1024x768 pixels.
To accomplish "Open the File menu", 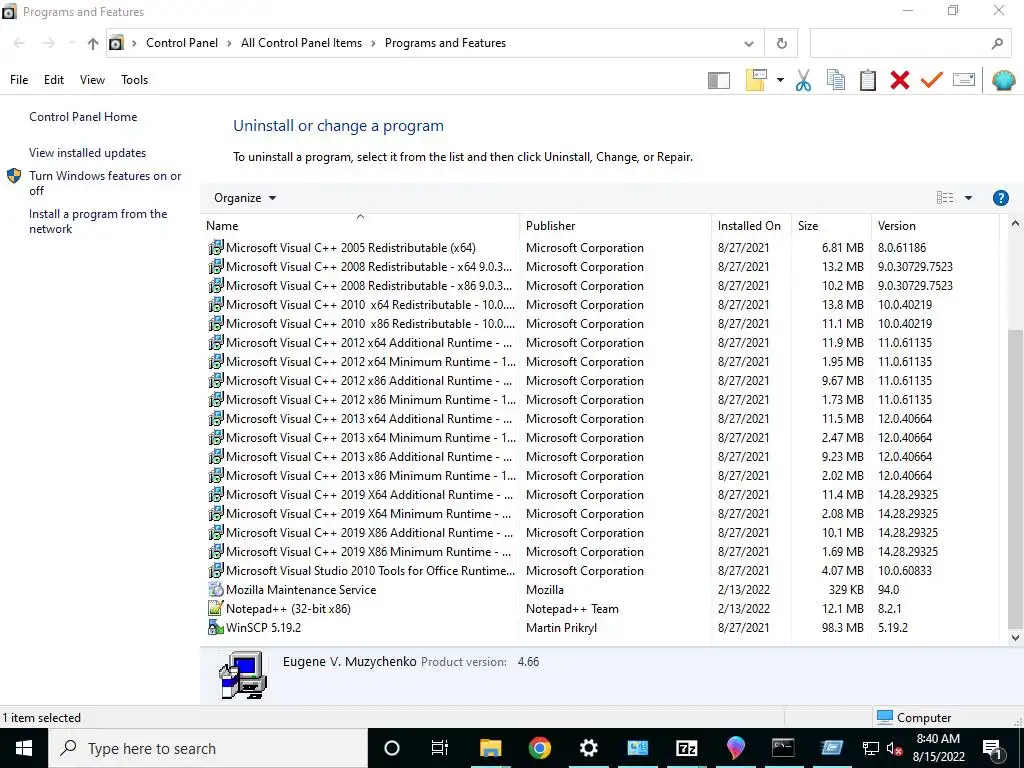I will click(x=19, y=80).
